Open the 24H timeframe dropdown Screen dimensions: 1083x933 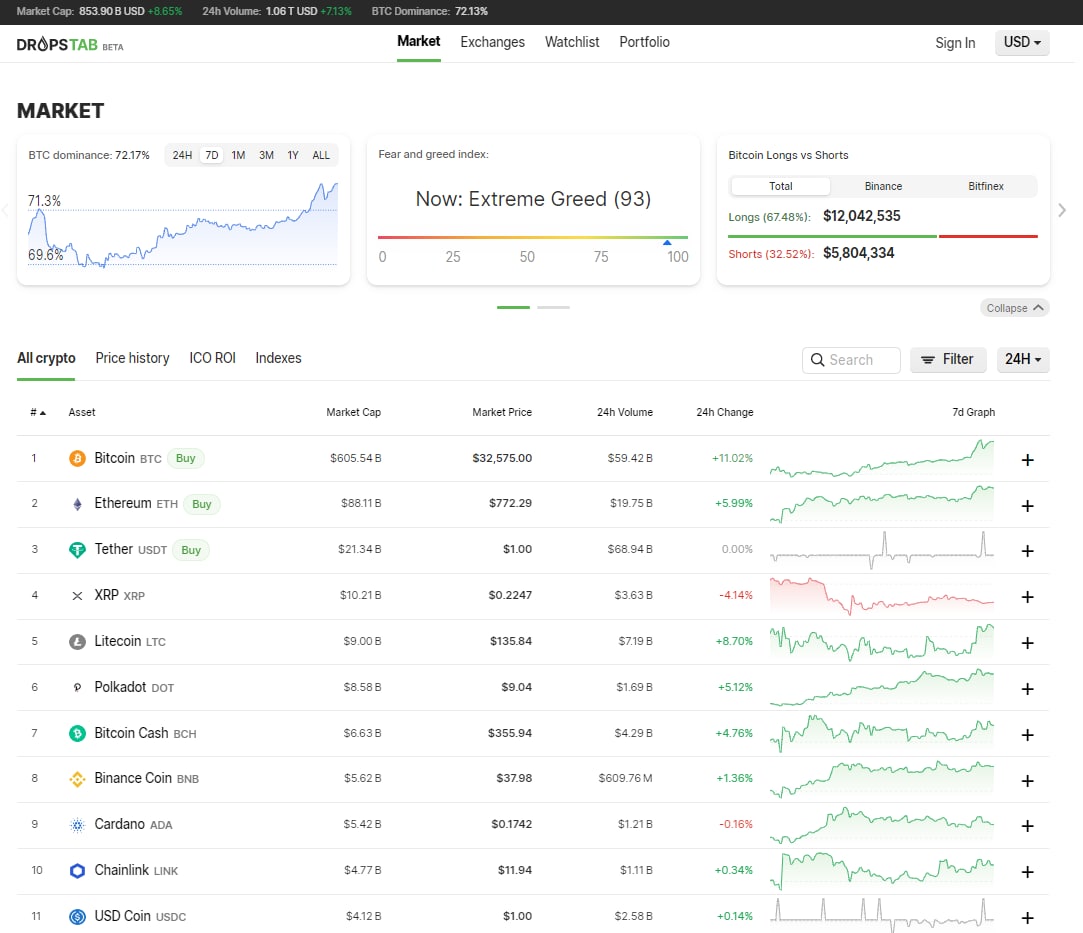pyautogui.click(x=1022, y=360)
